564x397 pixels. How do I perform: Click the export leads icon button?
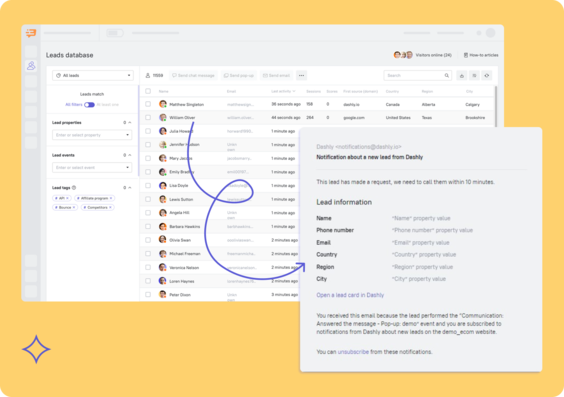[x=462, y=76]
